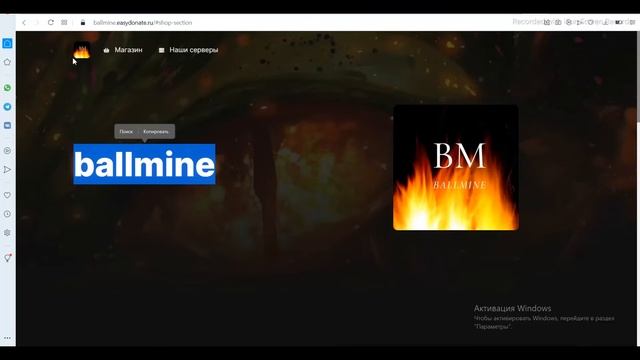Open the heart bookmarks icon in the sidebar

click(x=7, y=195)
